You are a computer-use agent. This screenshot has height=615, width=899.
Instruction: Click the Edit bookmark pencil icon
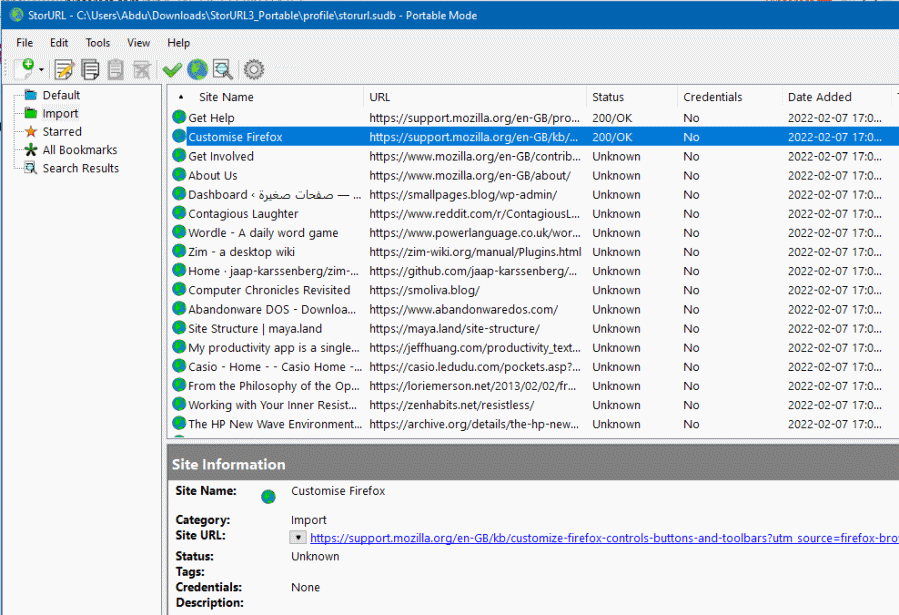pyautogui.click(x=64, y=69)
